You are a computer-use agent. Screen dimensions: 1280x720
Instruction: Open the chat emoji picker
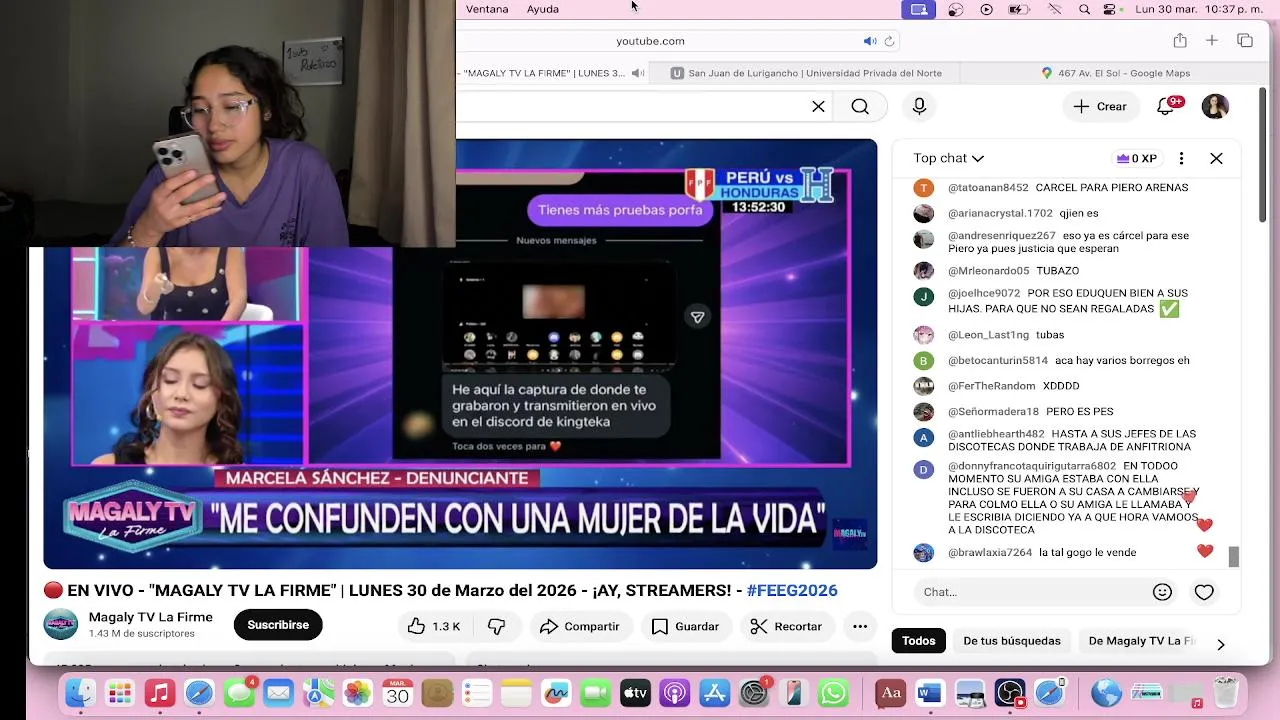1162,592
